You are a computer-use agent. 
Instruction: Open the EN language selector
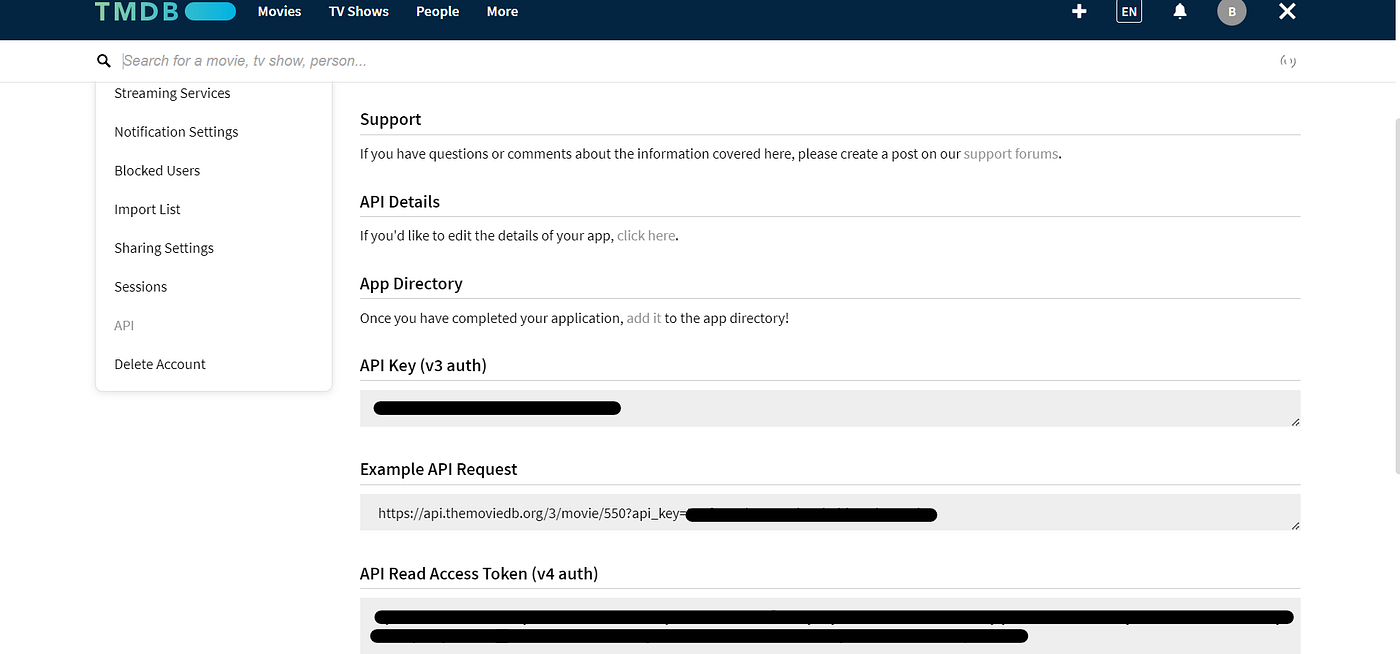point(1128,12)
